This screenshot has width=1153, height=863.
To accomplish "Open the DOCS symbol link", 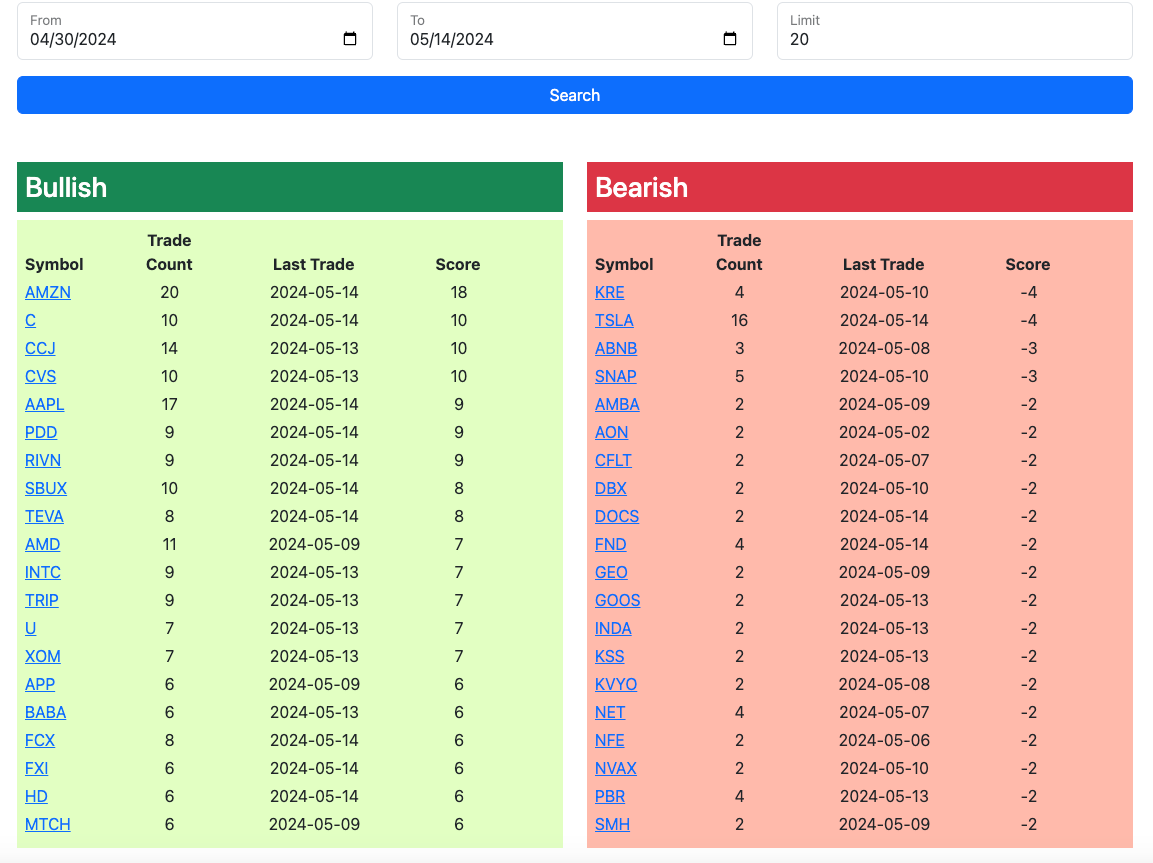I will 617,516.
